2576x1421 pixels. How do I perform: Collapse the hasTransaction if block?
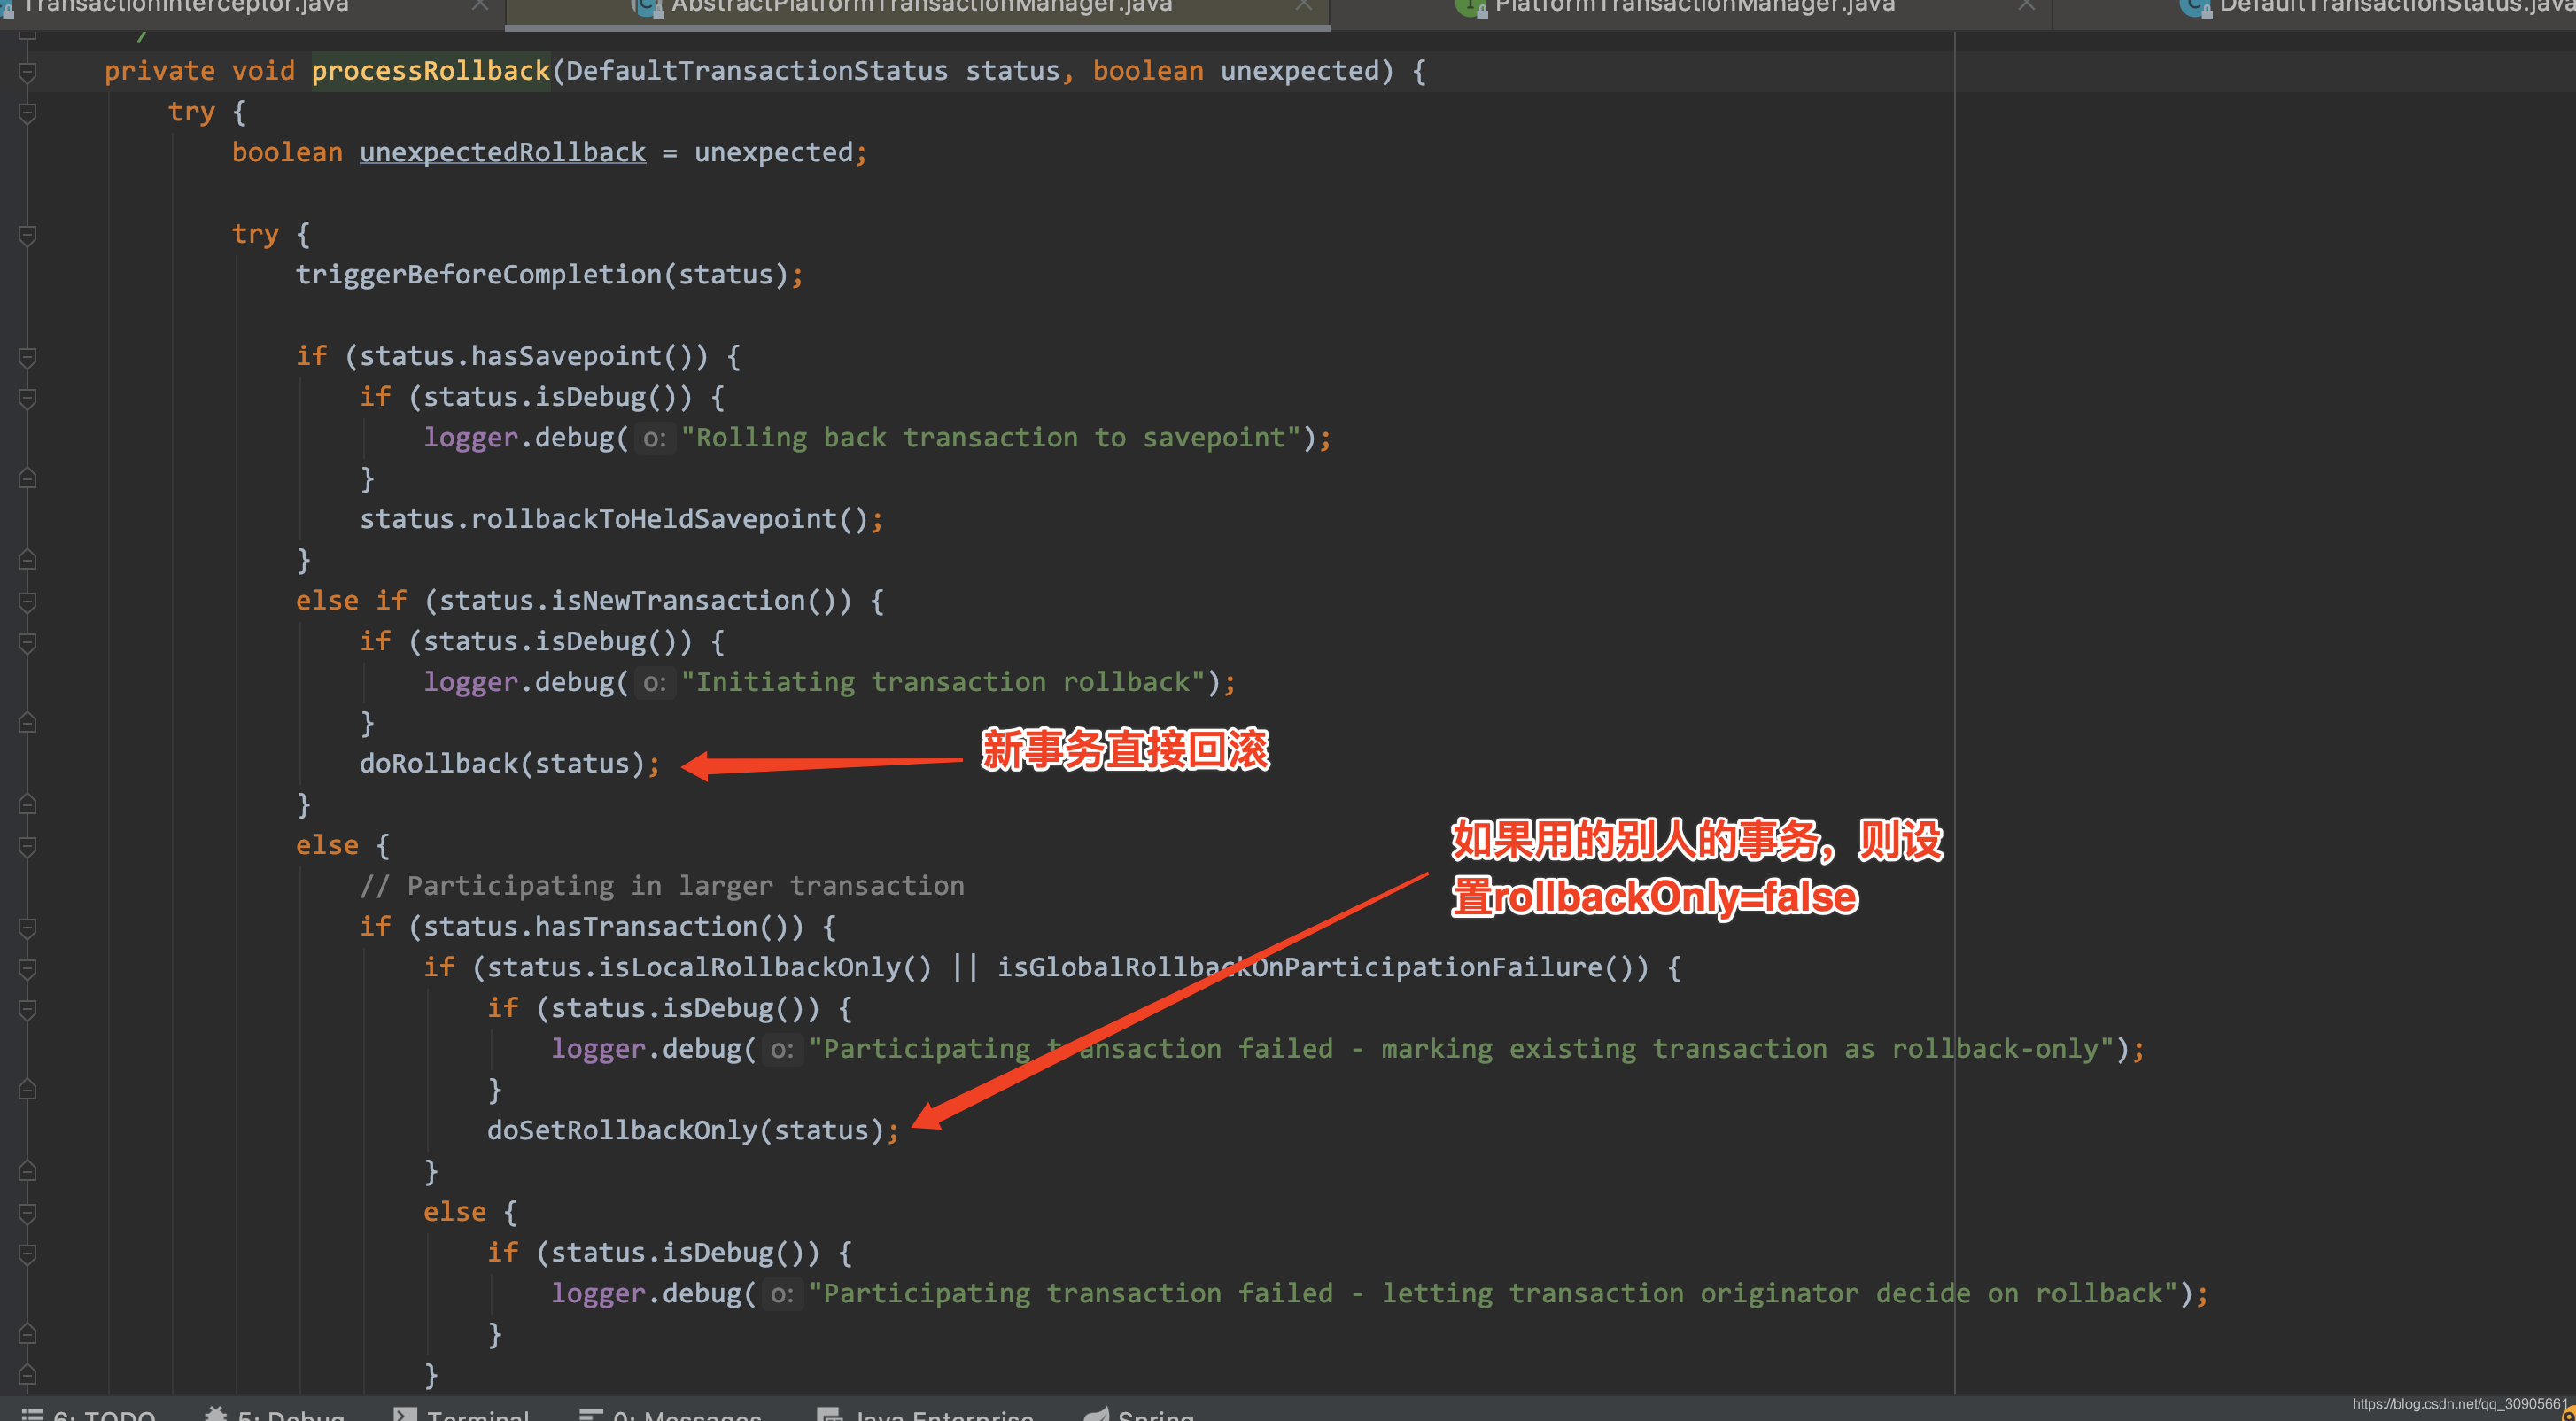coord(28,927)
